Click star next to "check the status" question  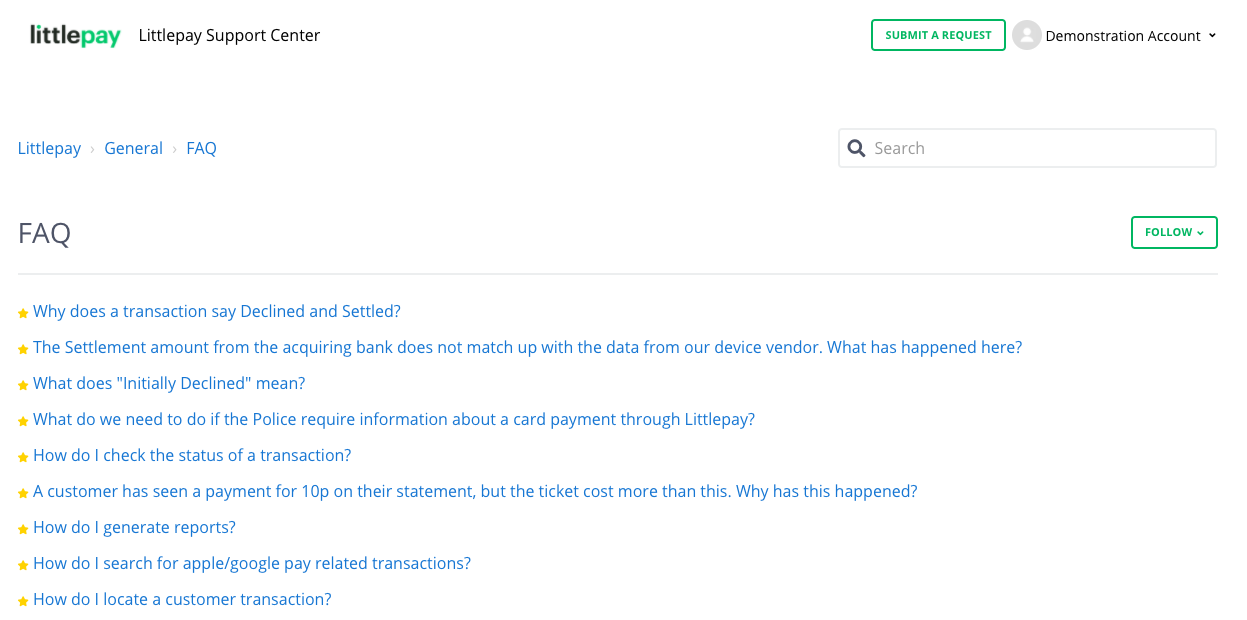(23, 457)
